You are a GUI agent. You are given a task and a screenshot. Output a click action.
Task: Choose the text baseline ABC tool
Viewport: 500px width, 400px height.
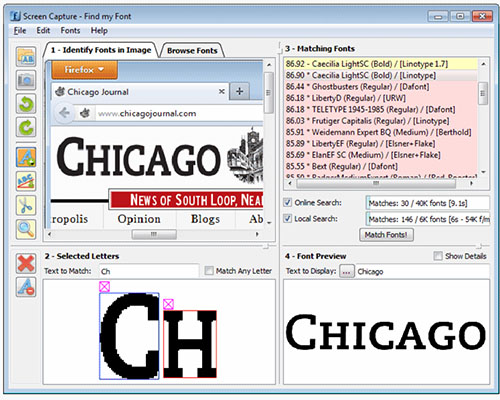point(26,181)
